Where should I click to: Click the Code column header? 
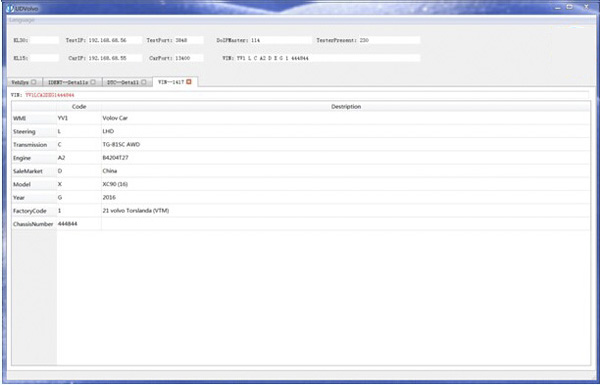(x=79, y=106)
